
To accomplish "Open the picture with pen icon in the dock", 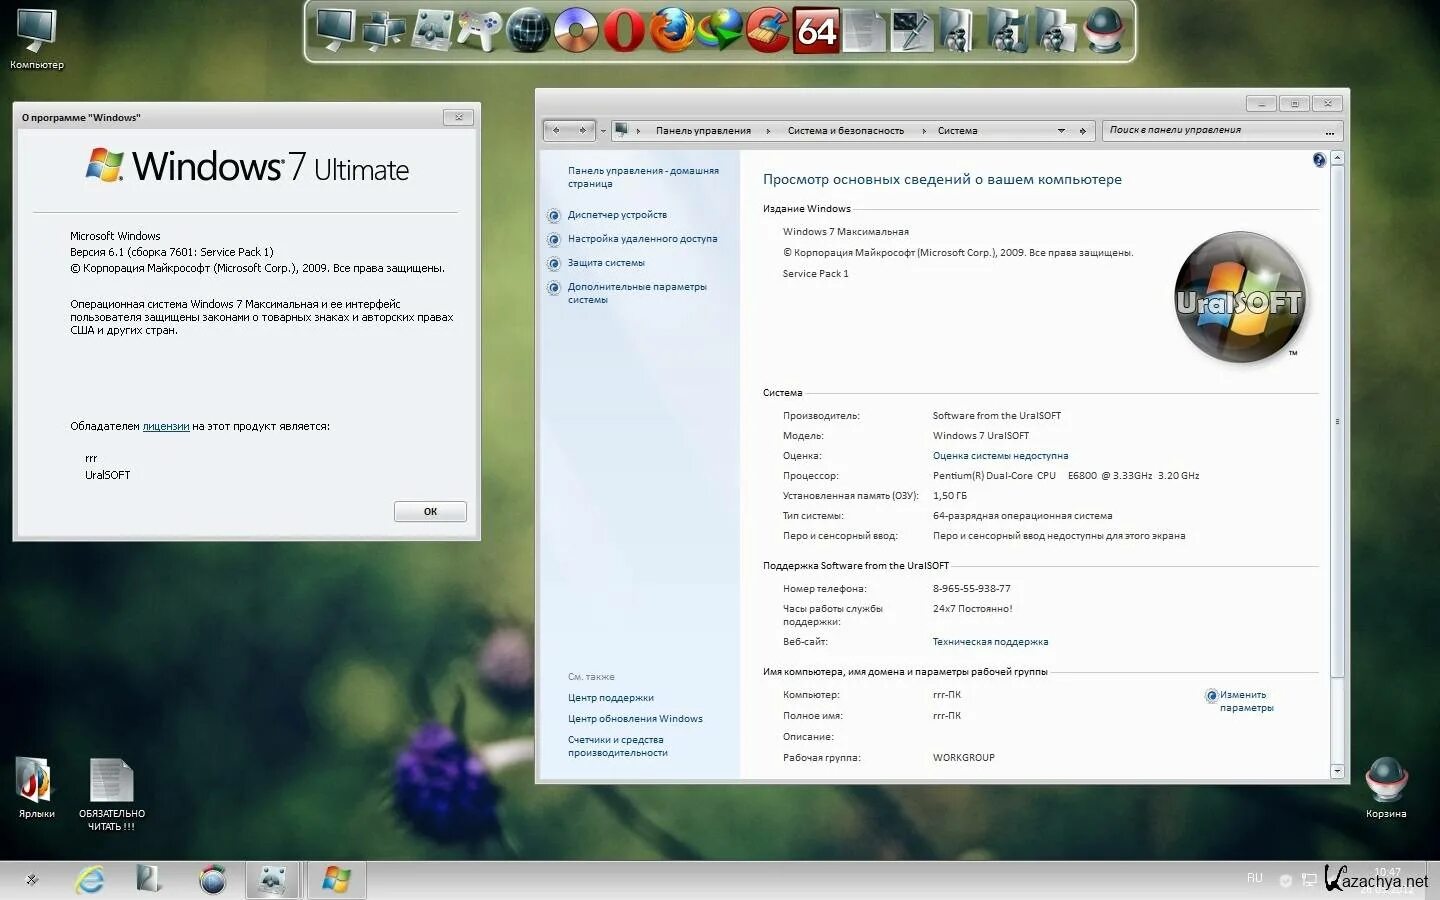I will pyautogui.click(x=912, y=30).
